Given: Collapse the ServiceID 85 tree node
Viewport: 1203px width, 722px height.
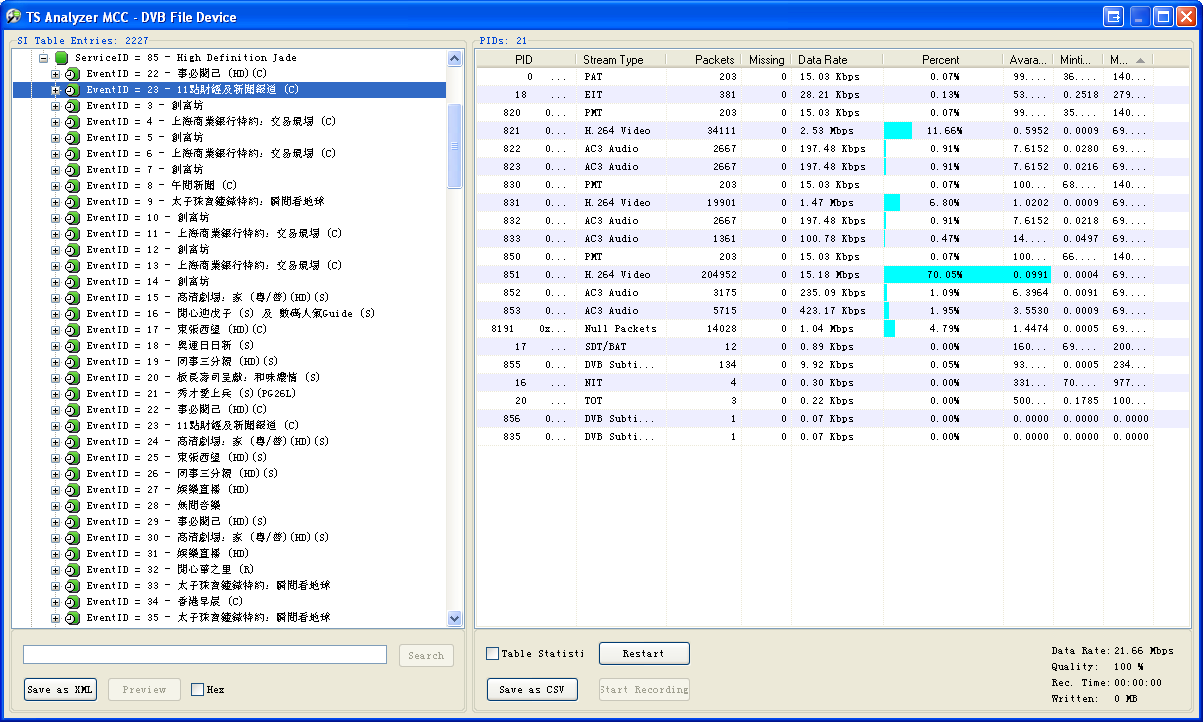Looking at the screenshot, I should 44,58.
